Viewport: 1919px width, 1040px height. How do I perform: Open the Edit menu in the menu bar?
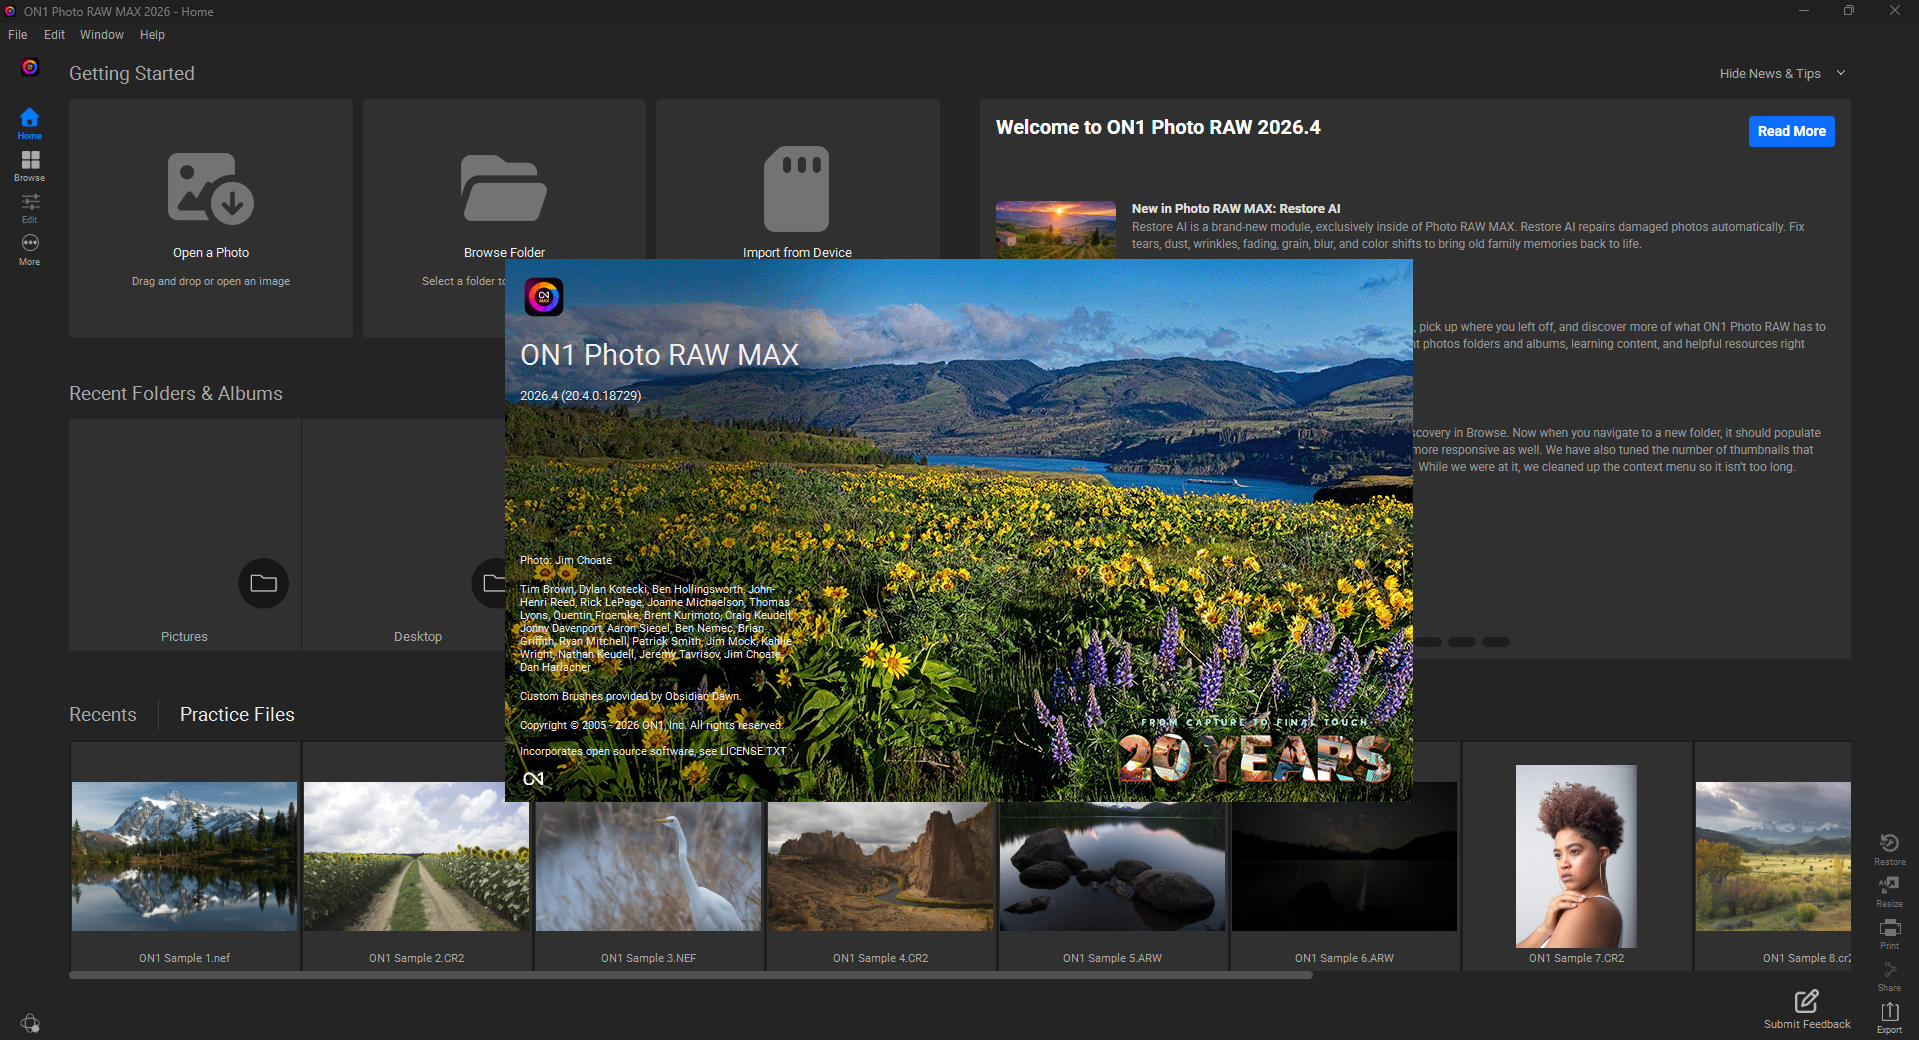(x=54, y=35)
